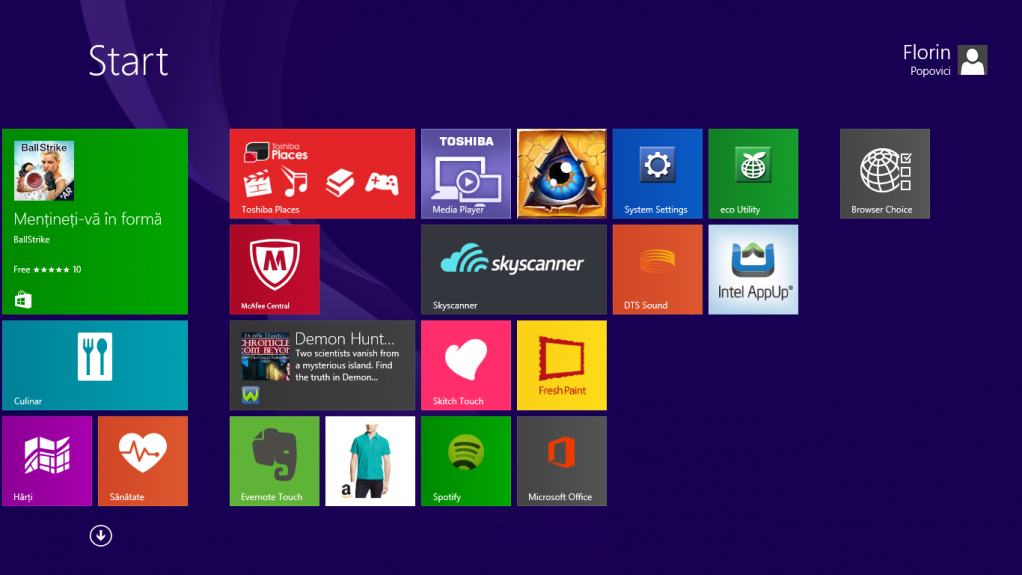
Task: Open DTS Sound tile
Action: point(658,269)
